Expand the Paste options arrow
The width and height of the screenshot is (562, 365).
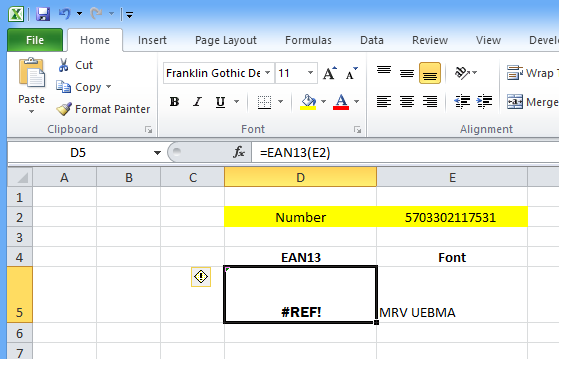32,112
